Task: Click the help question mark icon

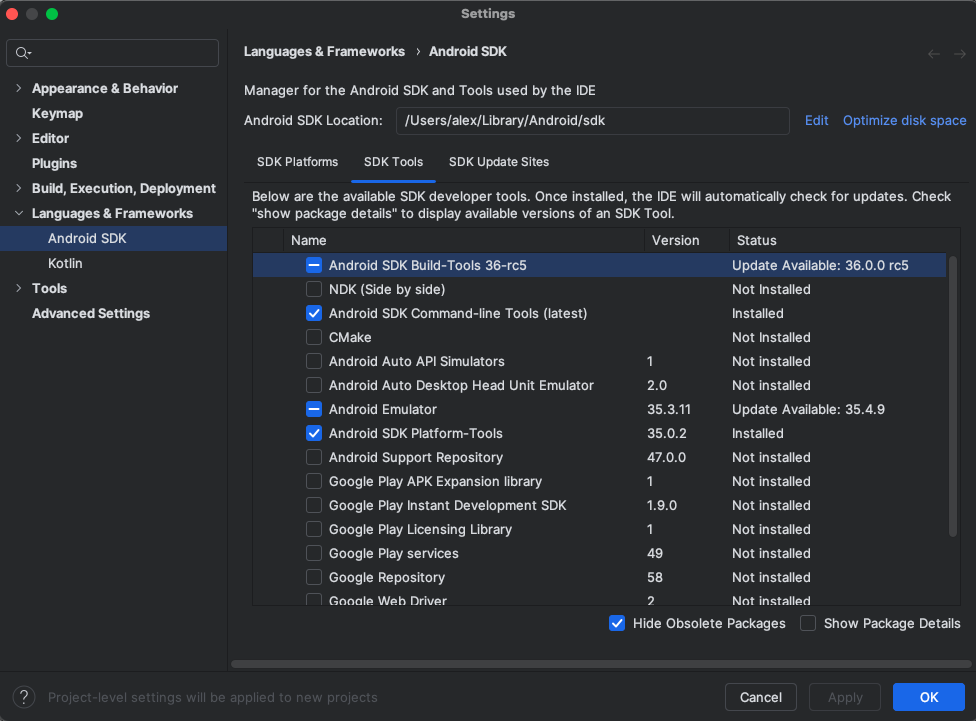Action: 24,697
